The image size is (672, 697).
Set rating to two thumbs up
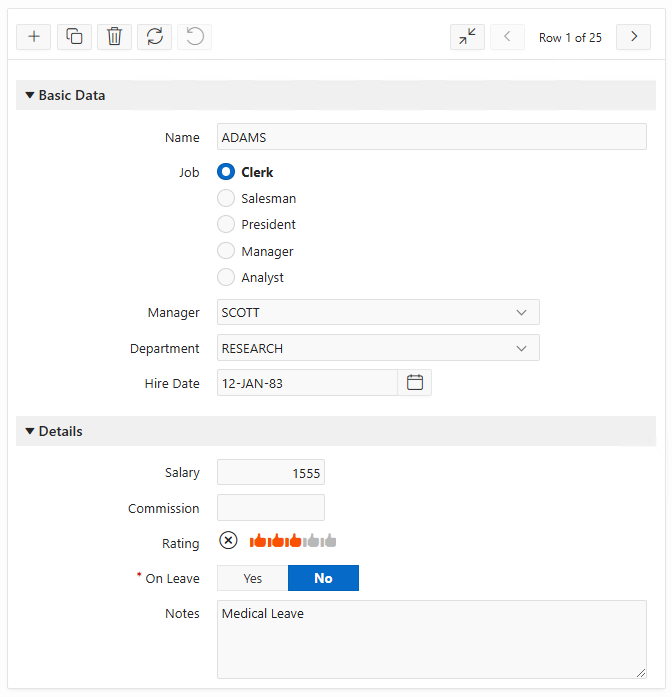(276, 541)
